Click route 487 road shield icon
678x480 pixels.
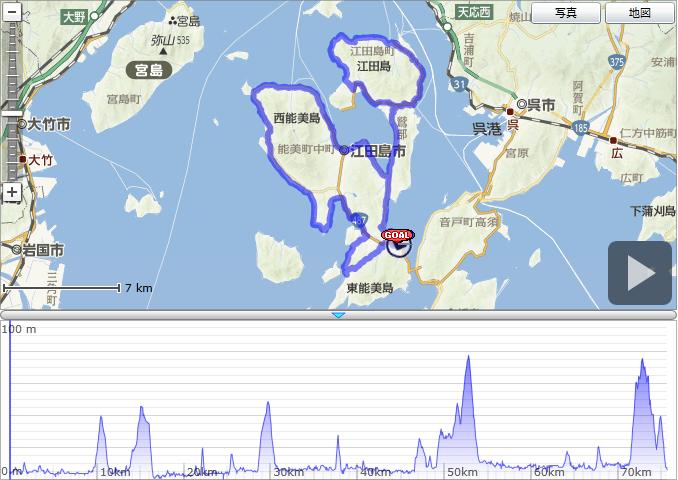pyautogui.click(x=358, y=218)
